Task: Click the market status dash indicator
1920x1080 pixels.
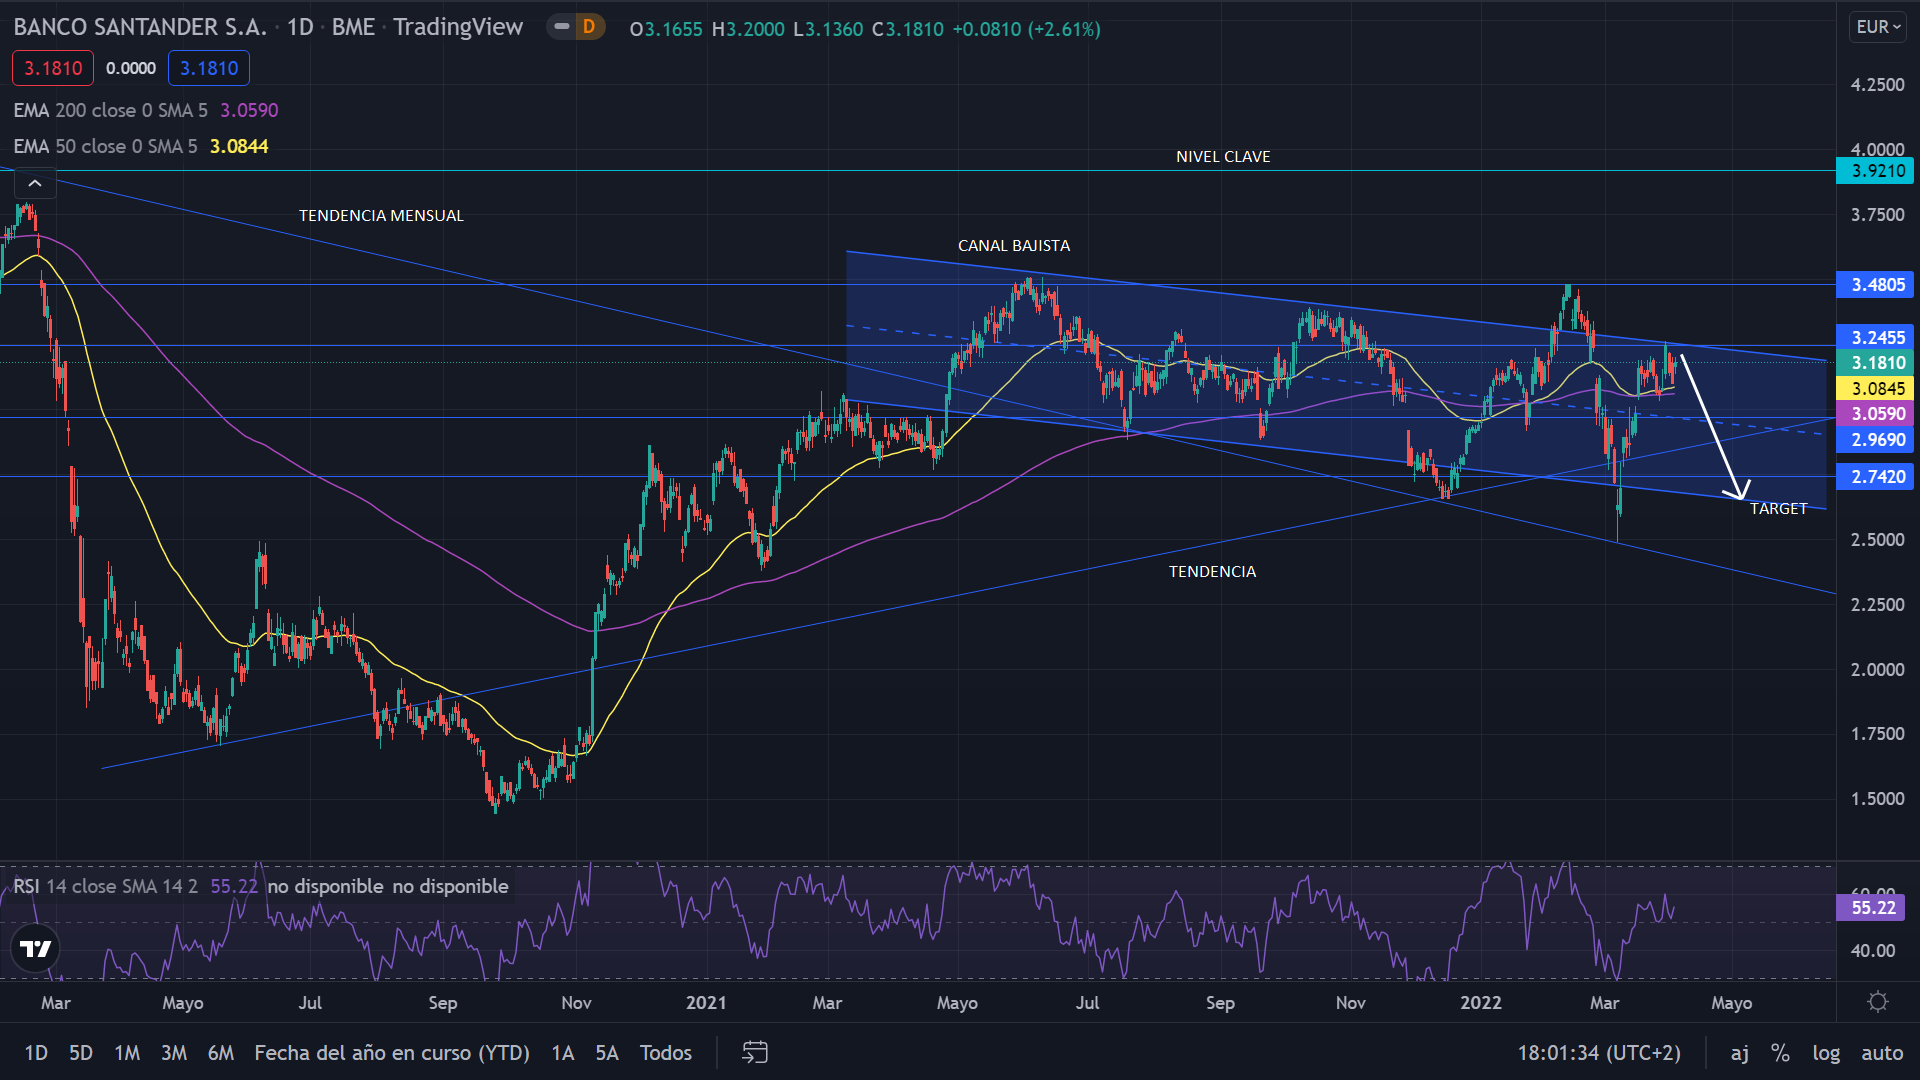Action: pos(562,27)
